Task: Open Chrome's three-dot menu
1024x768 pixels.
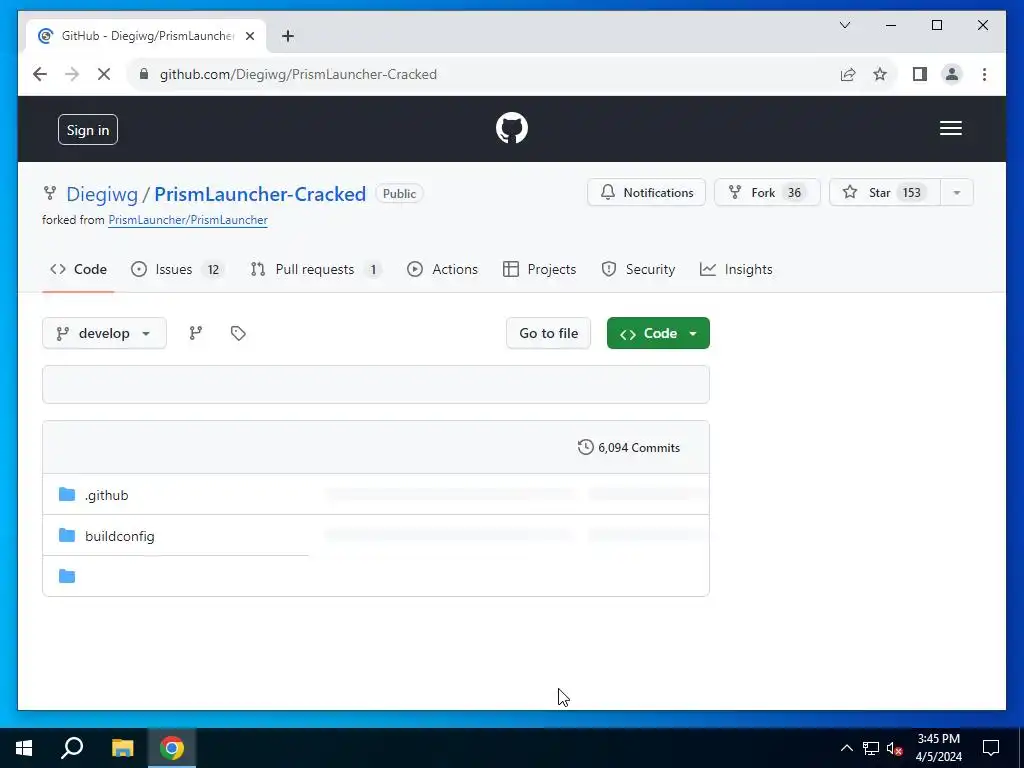Action: 984,74
